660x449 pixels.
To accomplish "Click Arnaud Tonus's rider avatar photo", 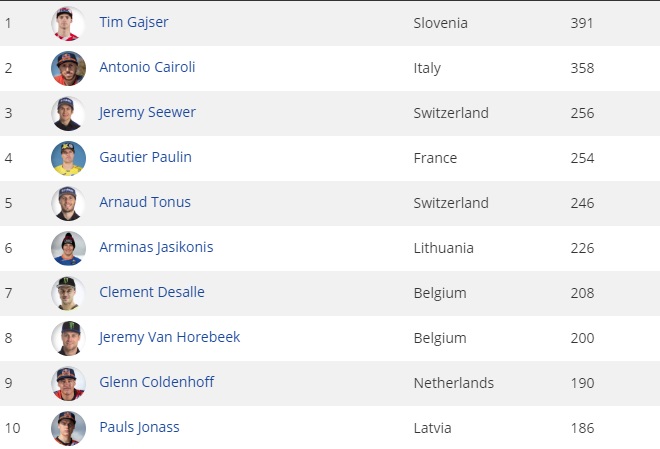I will 68,203.
